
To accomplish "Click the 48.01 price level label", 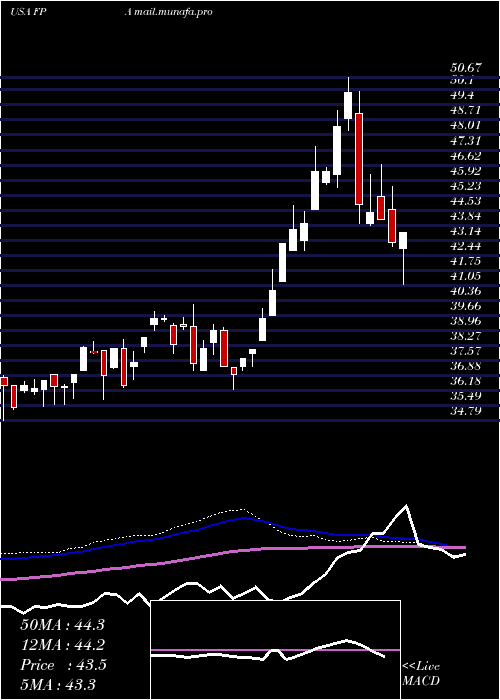I will [466, 125].
